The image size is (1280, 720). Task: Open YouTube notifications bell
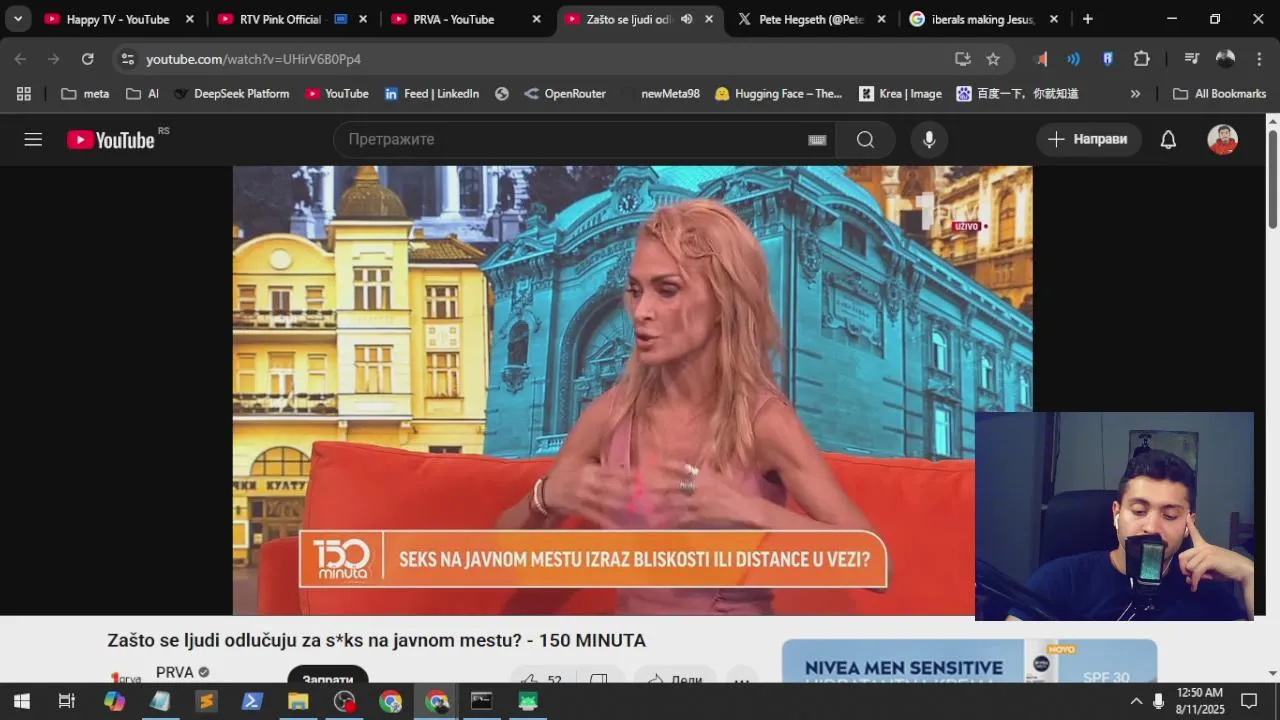click(1168, 139)
